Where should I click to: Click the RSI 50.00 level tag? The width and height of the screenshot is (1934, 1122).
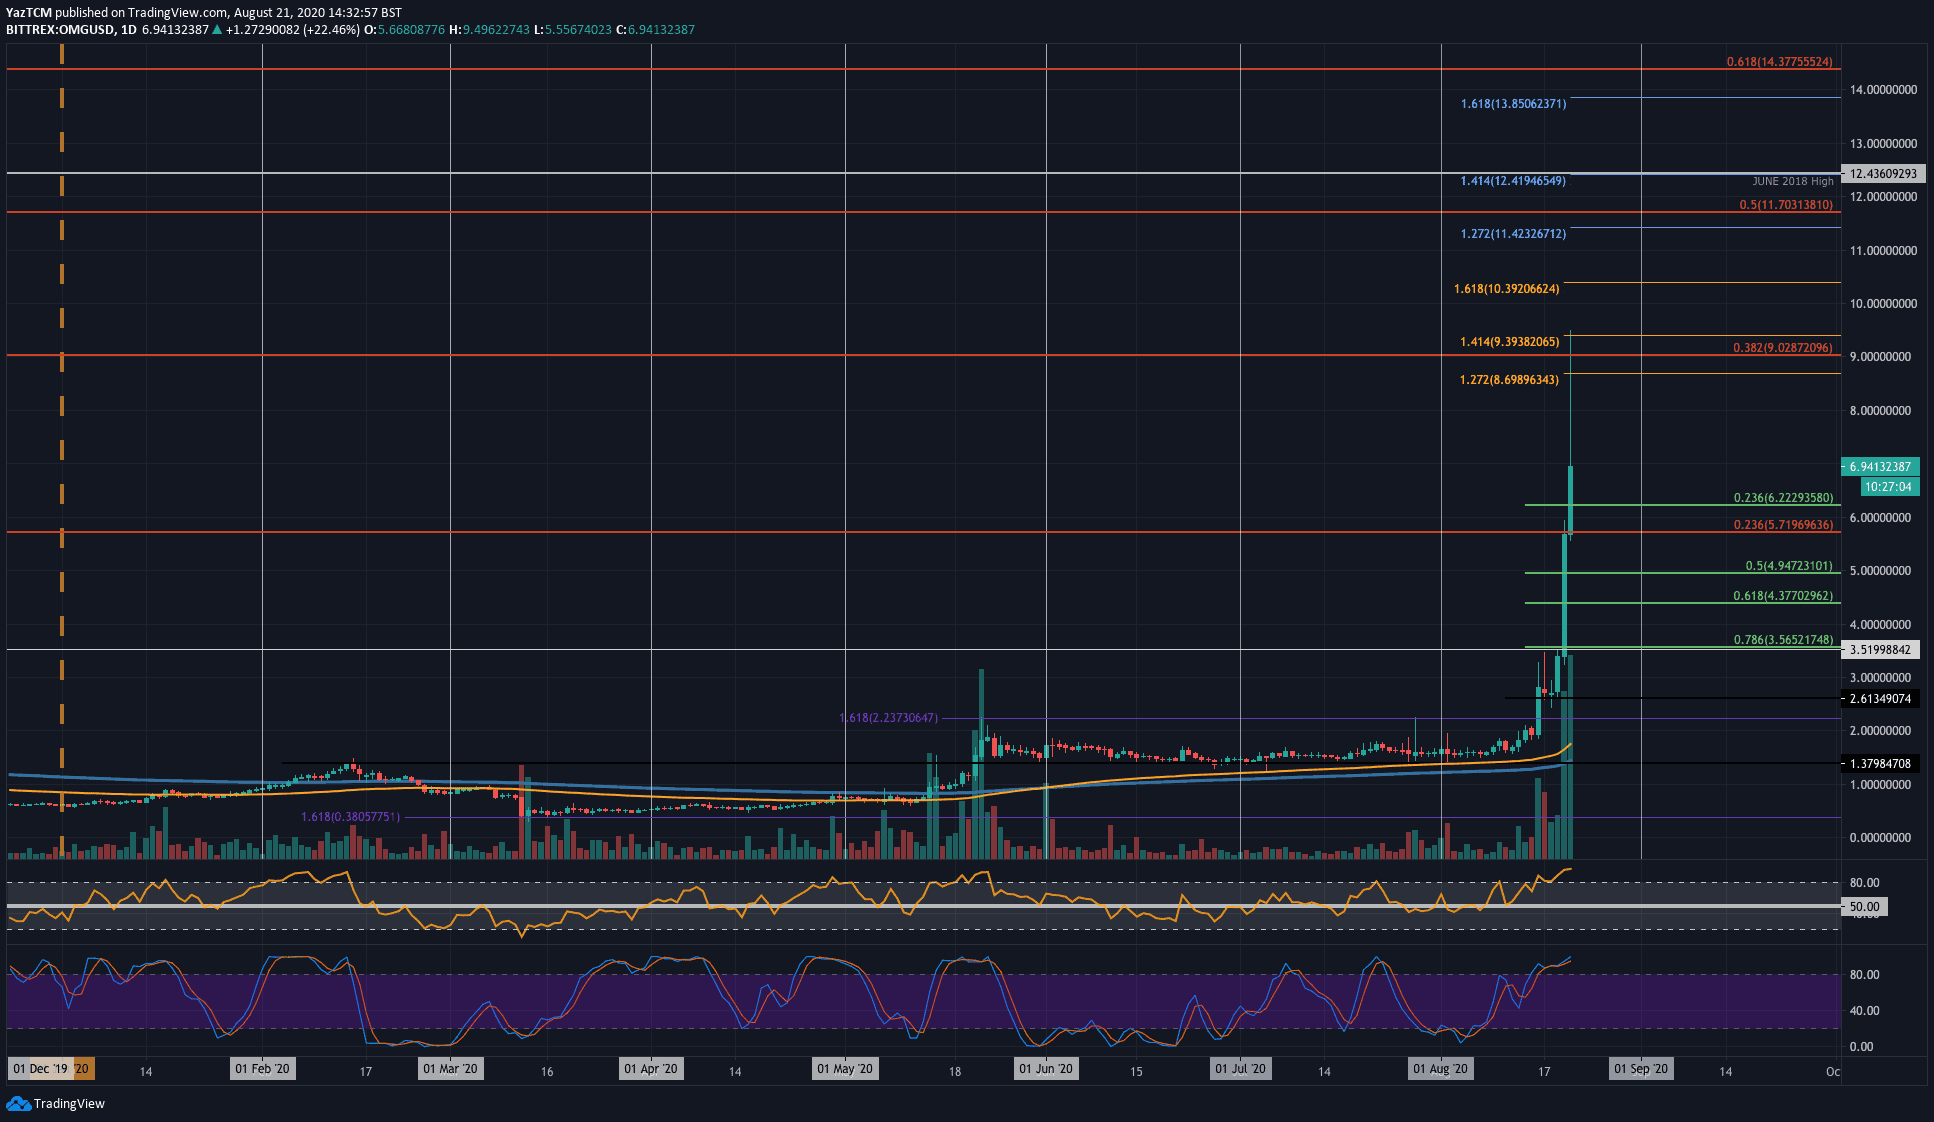tap(1864, 907)
